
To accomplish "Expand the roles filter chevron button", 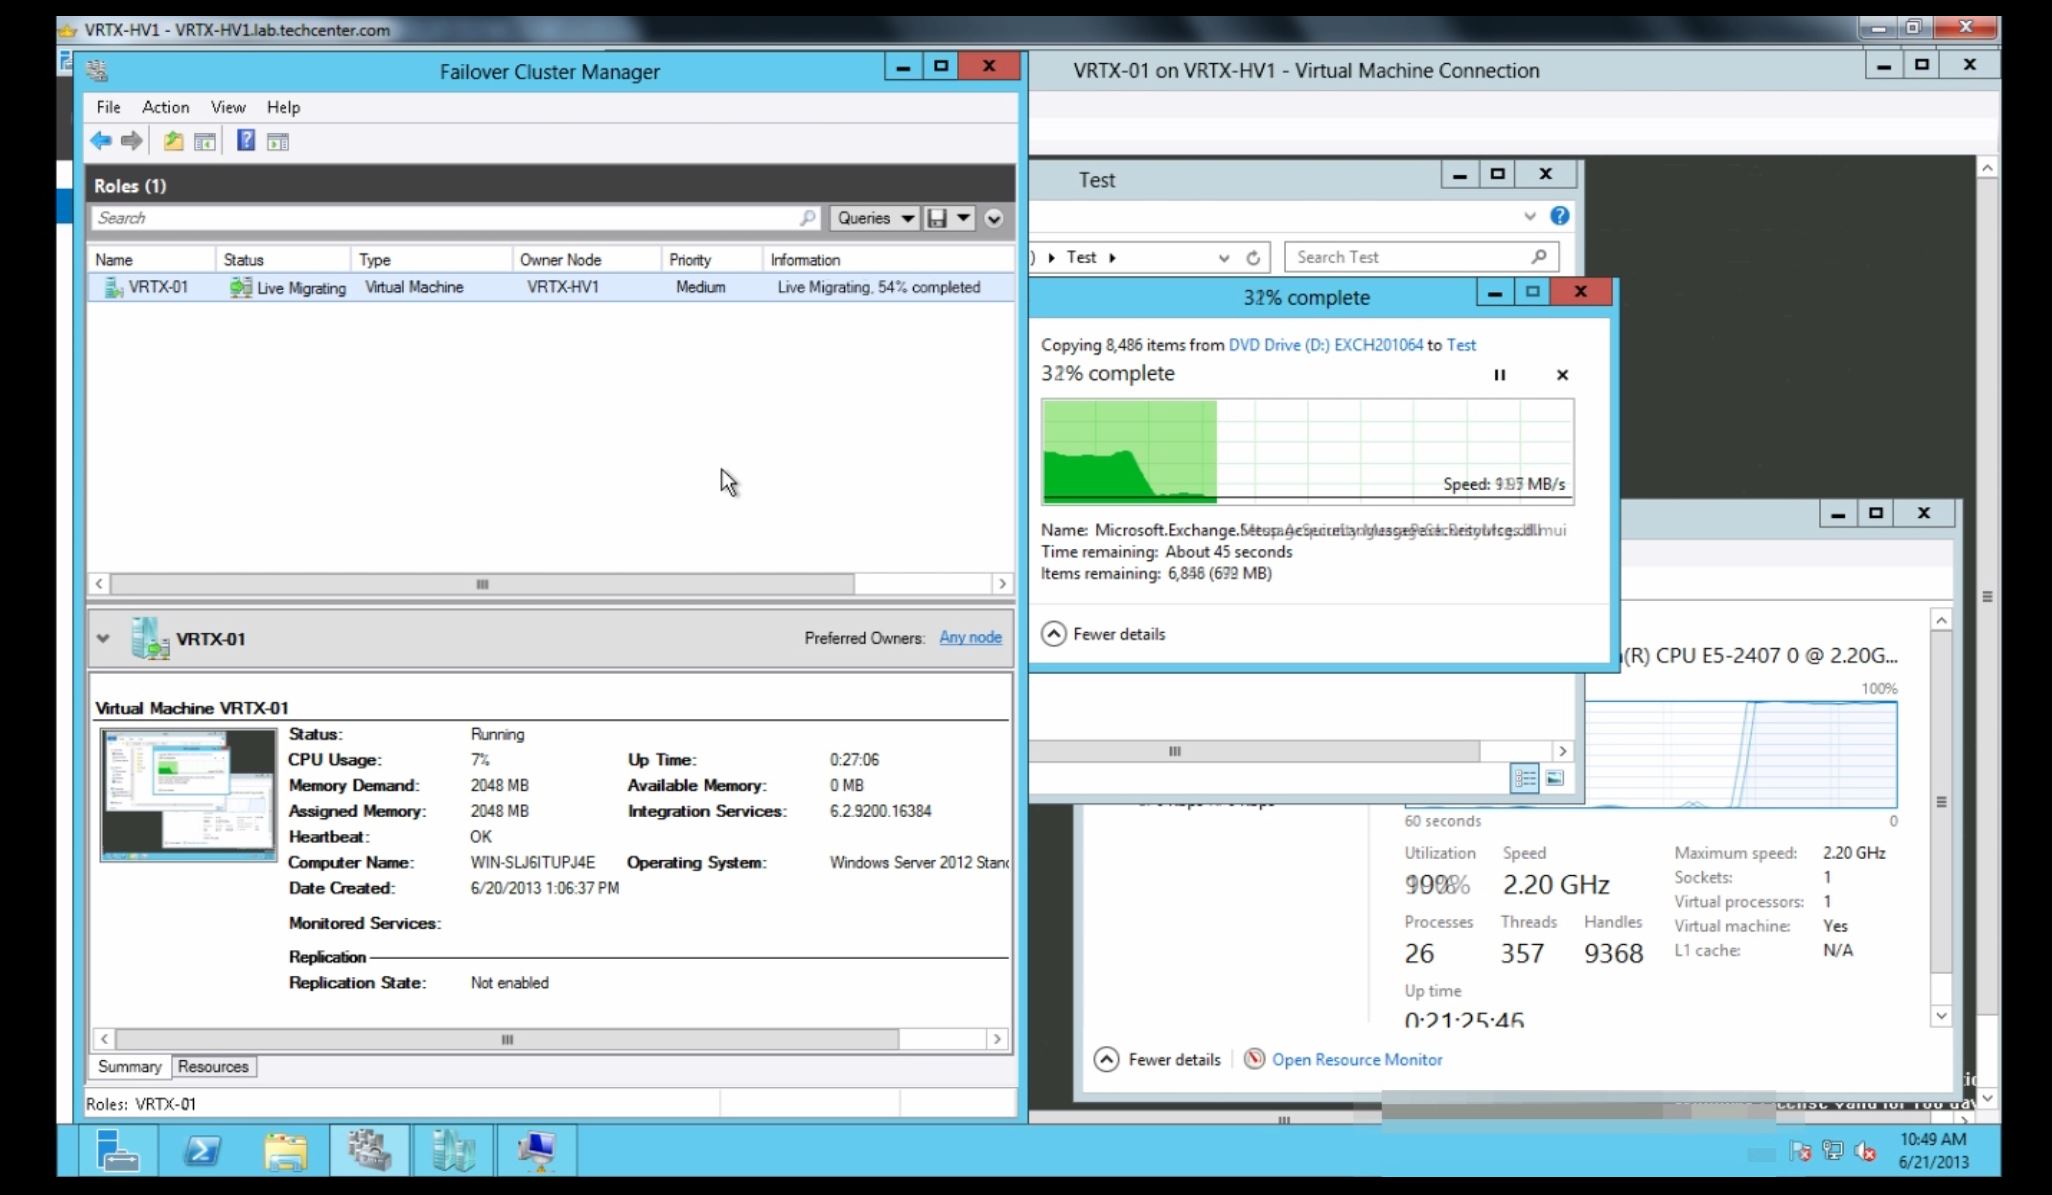I will pyautogui.click(x=993, y=218).
